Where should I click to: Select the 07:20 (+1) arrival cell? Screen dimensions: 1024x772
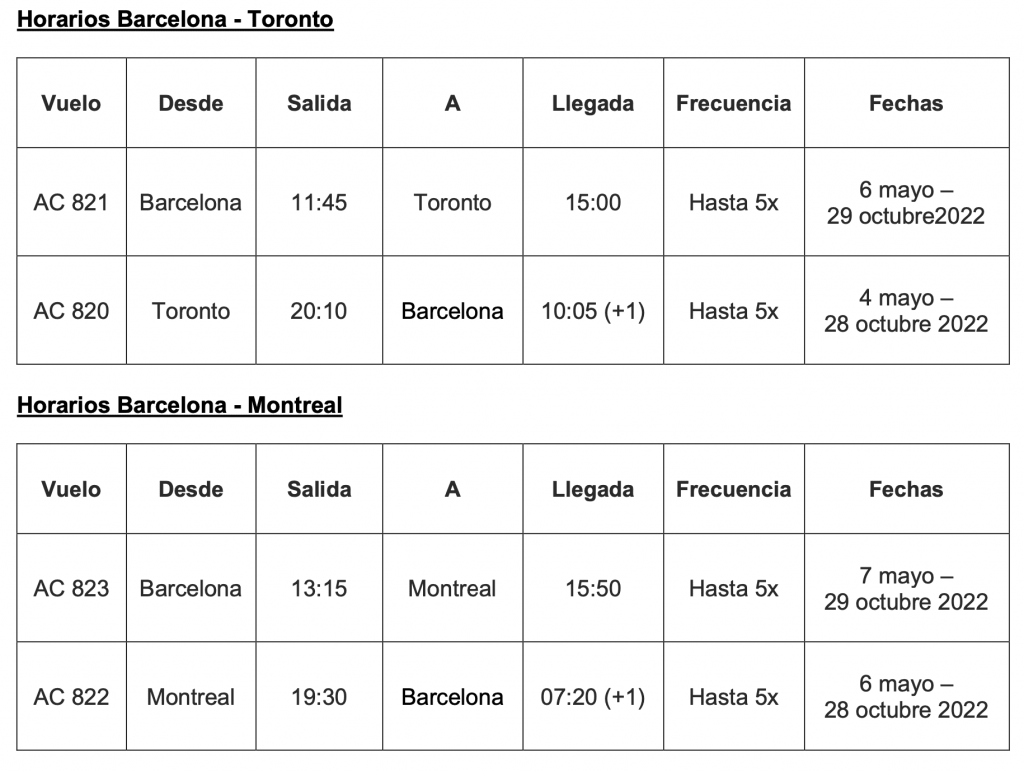click(593, 697)
